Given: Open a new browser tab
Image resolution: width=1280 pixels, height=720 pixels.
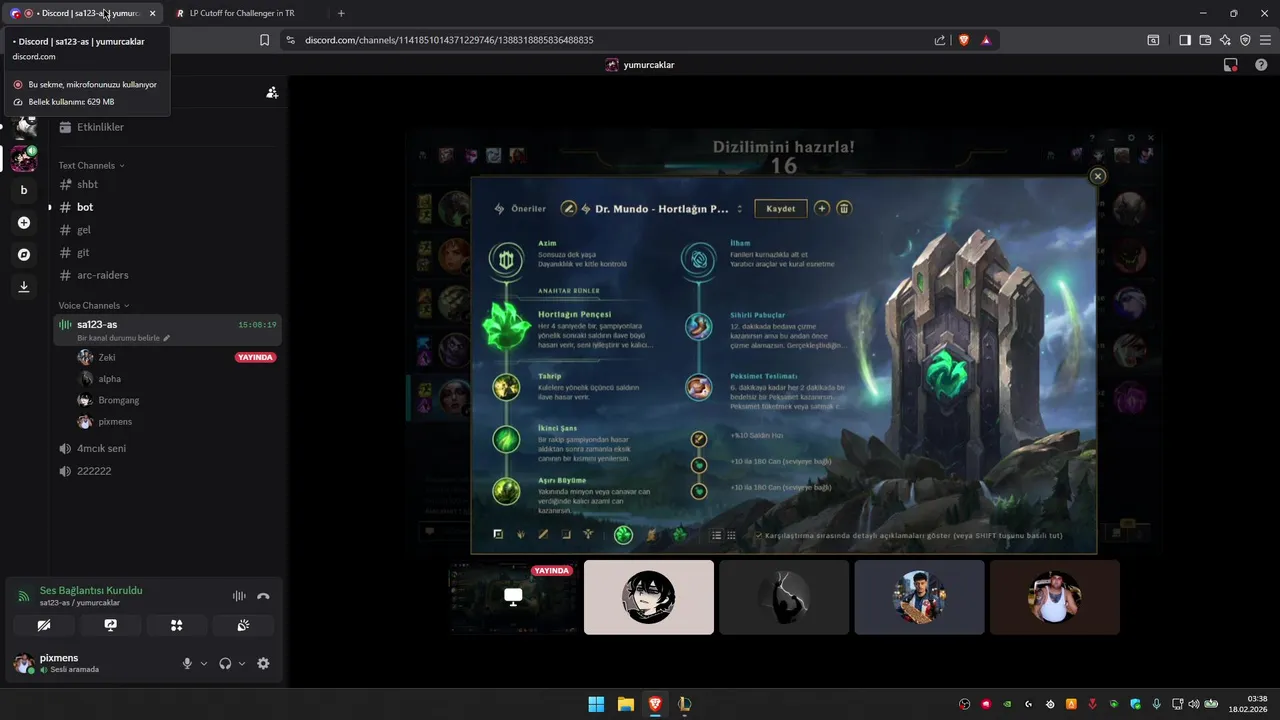Looking at the screenshot, I should (341, 13).
